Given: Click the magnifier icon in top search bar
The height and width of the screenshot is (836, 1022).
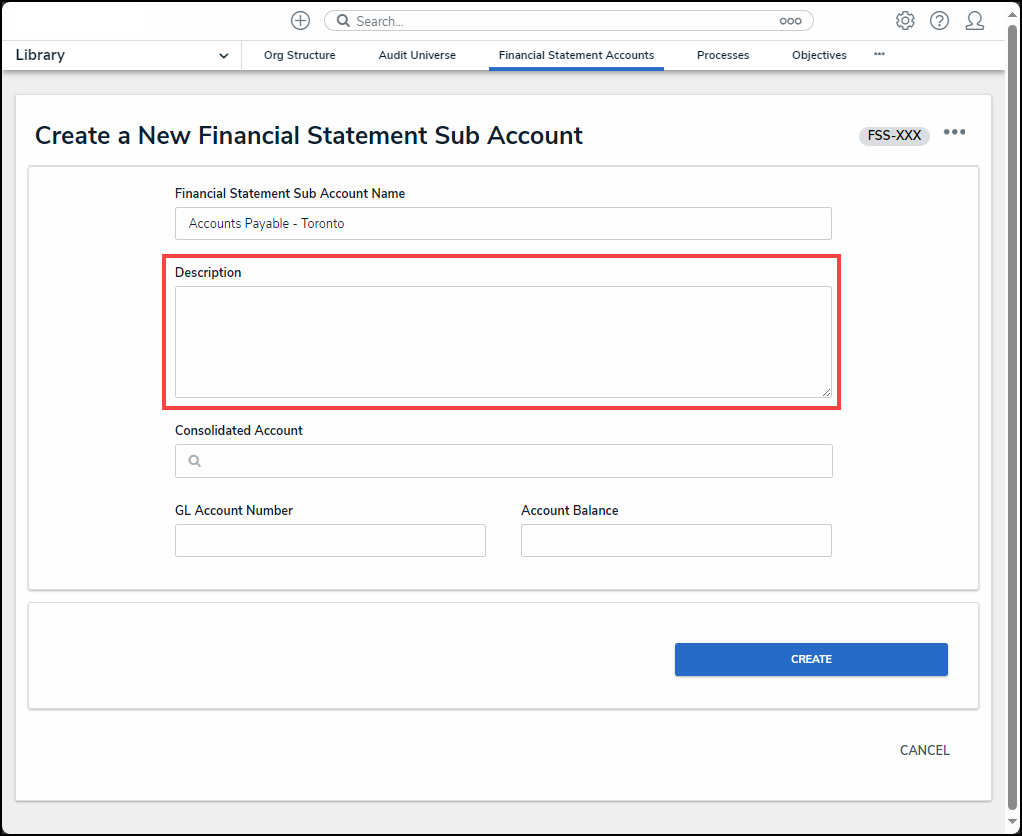Looking at the screenshot, I should (342, 21).
